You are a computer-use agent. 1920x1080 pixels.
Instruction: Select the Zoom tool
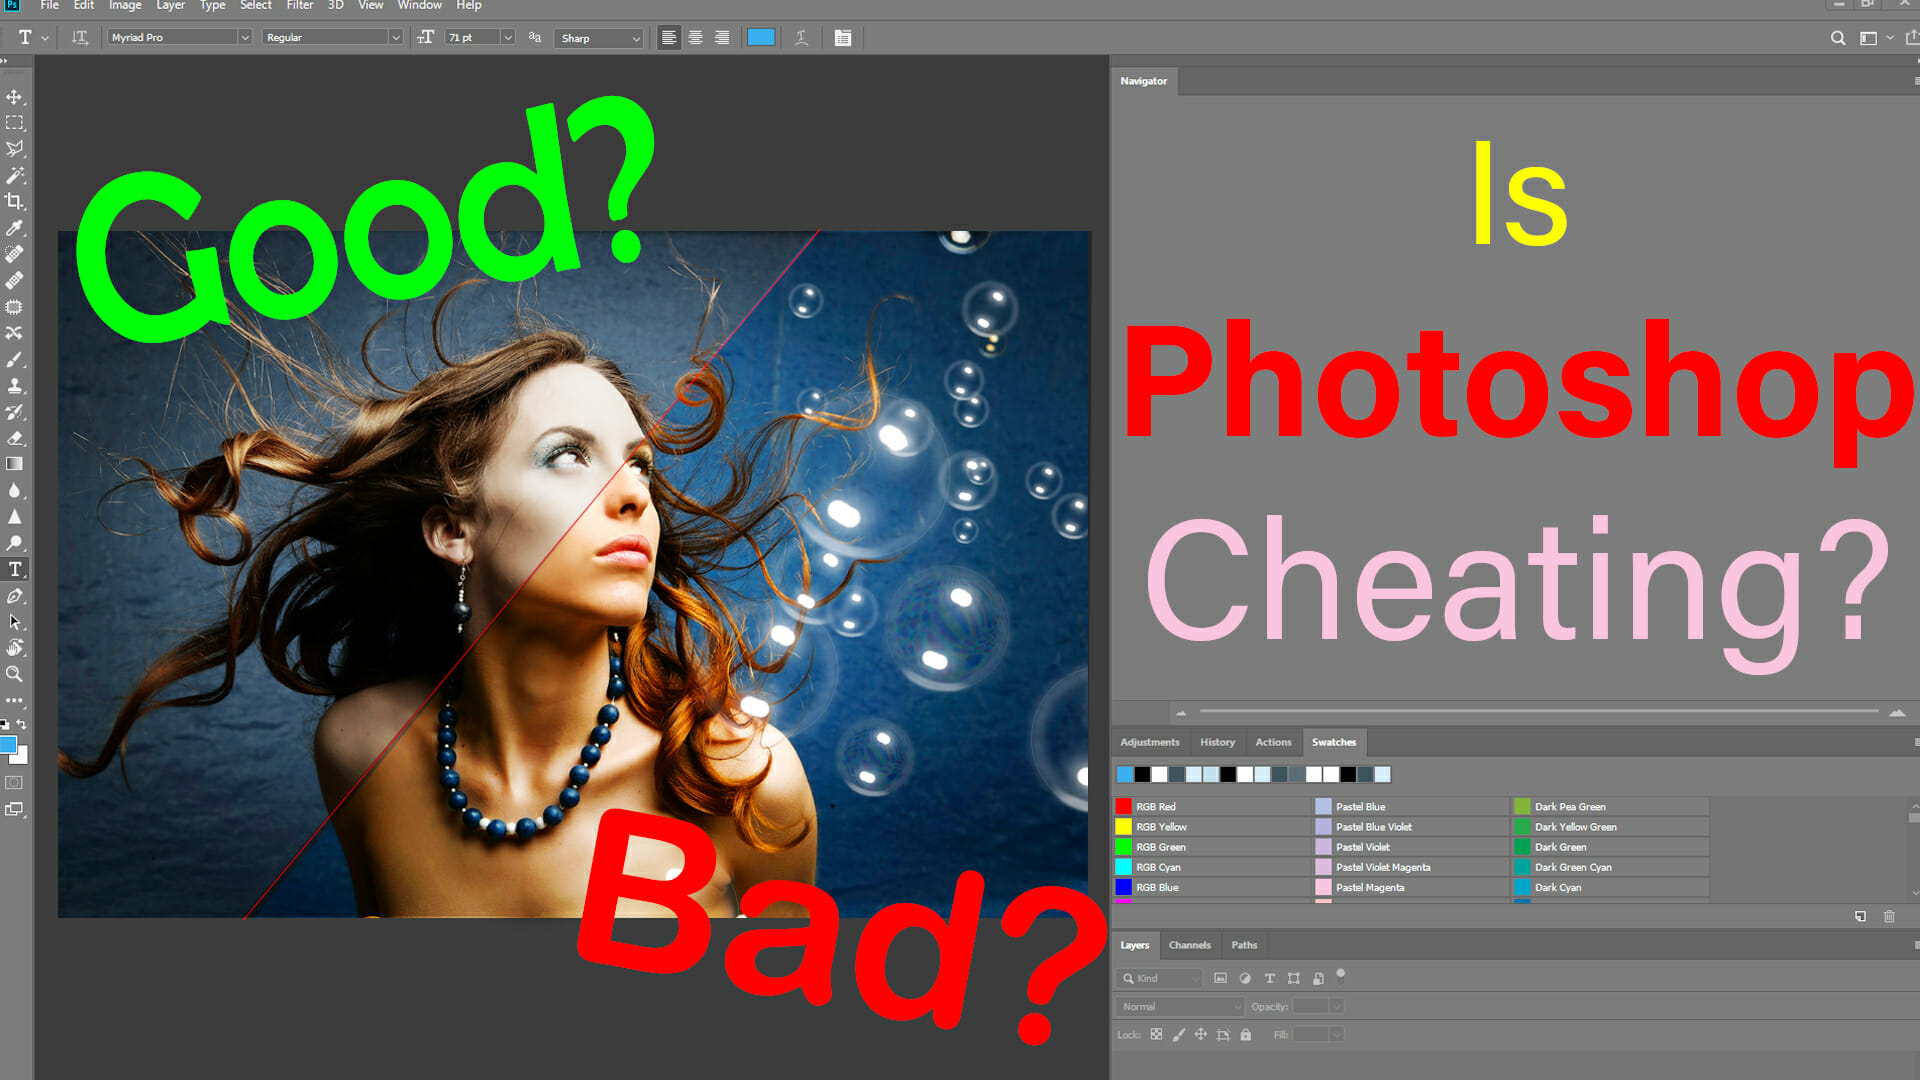click(14, 674)
